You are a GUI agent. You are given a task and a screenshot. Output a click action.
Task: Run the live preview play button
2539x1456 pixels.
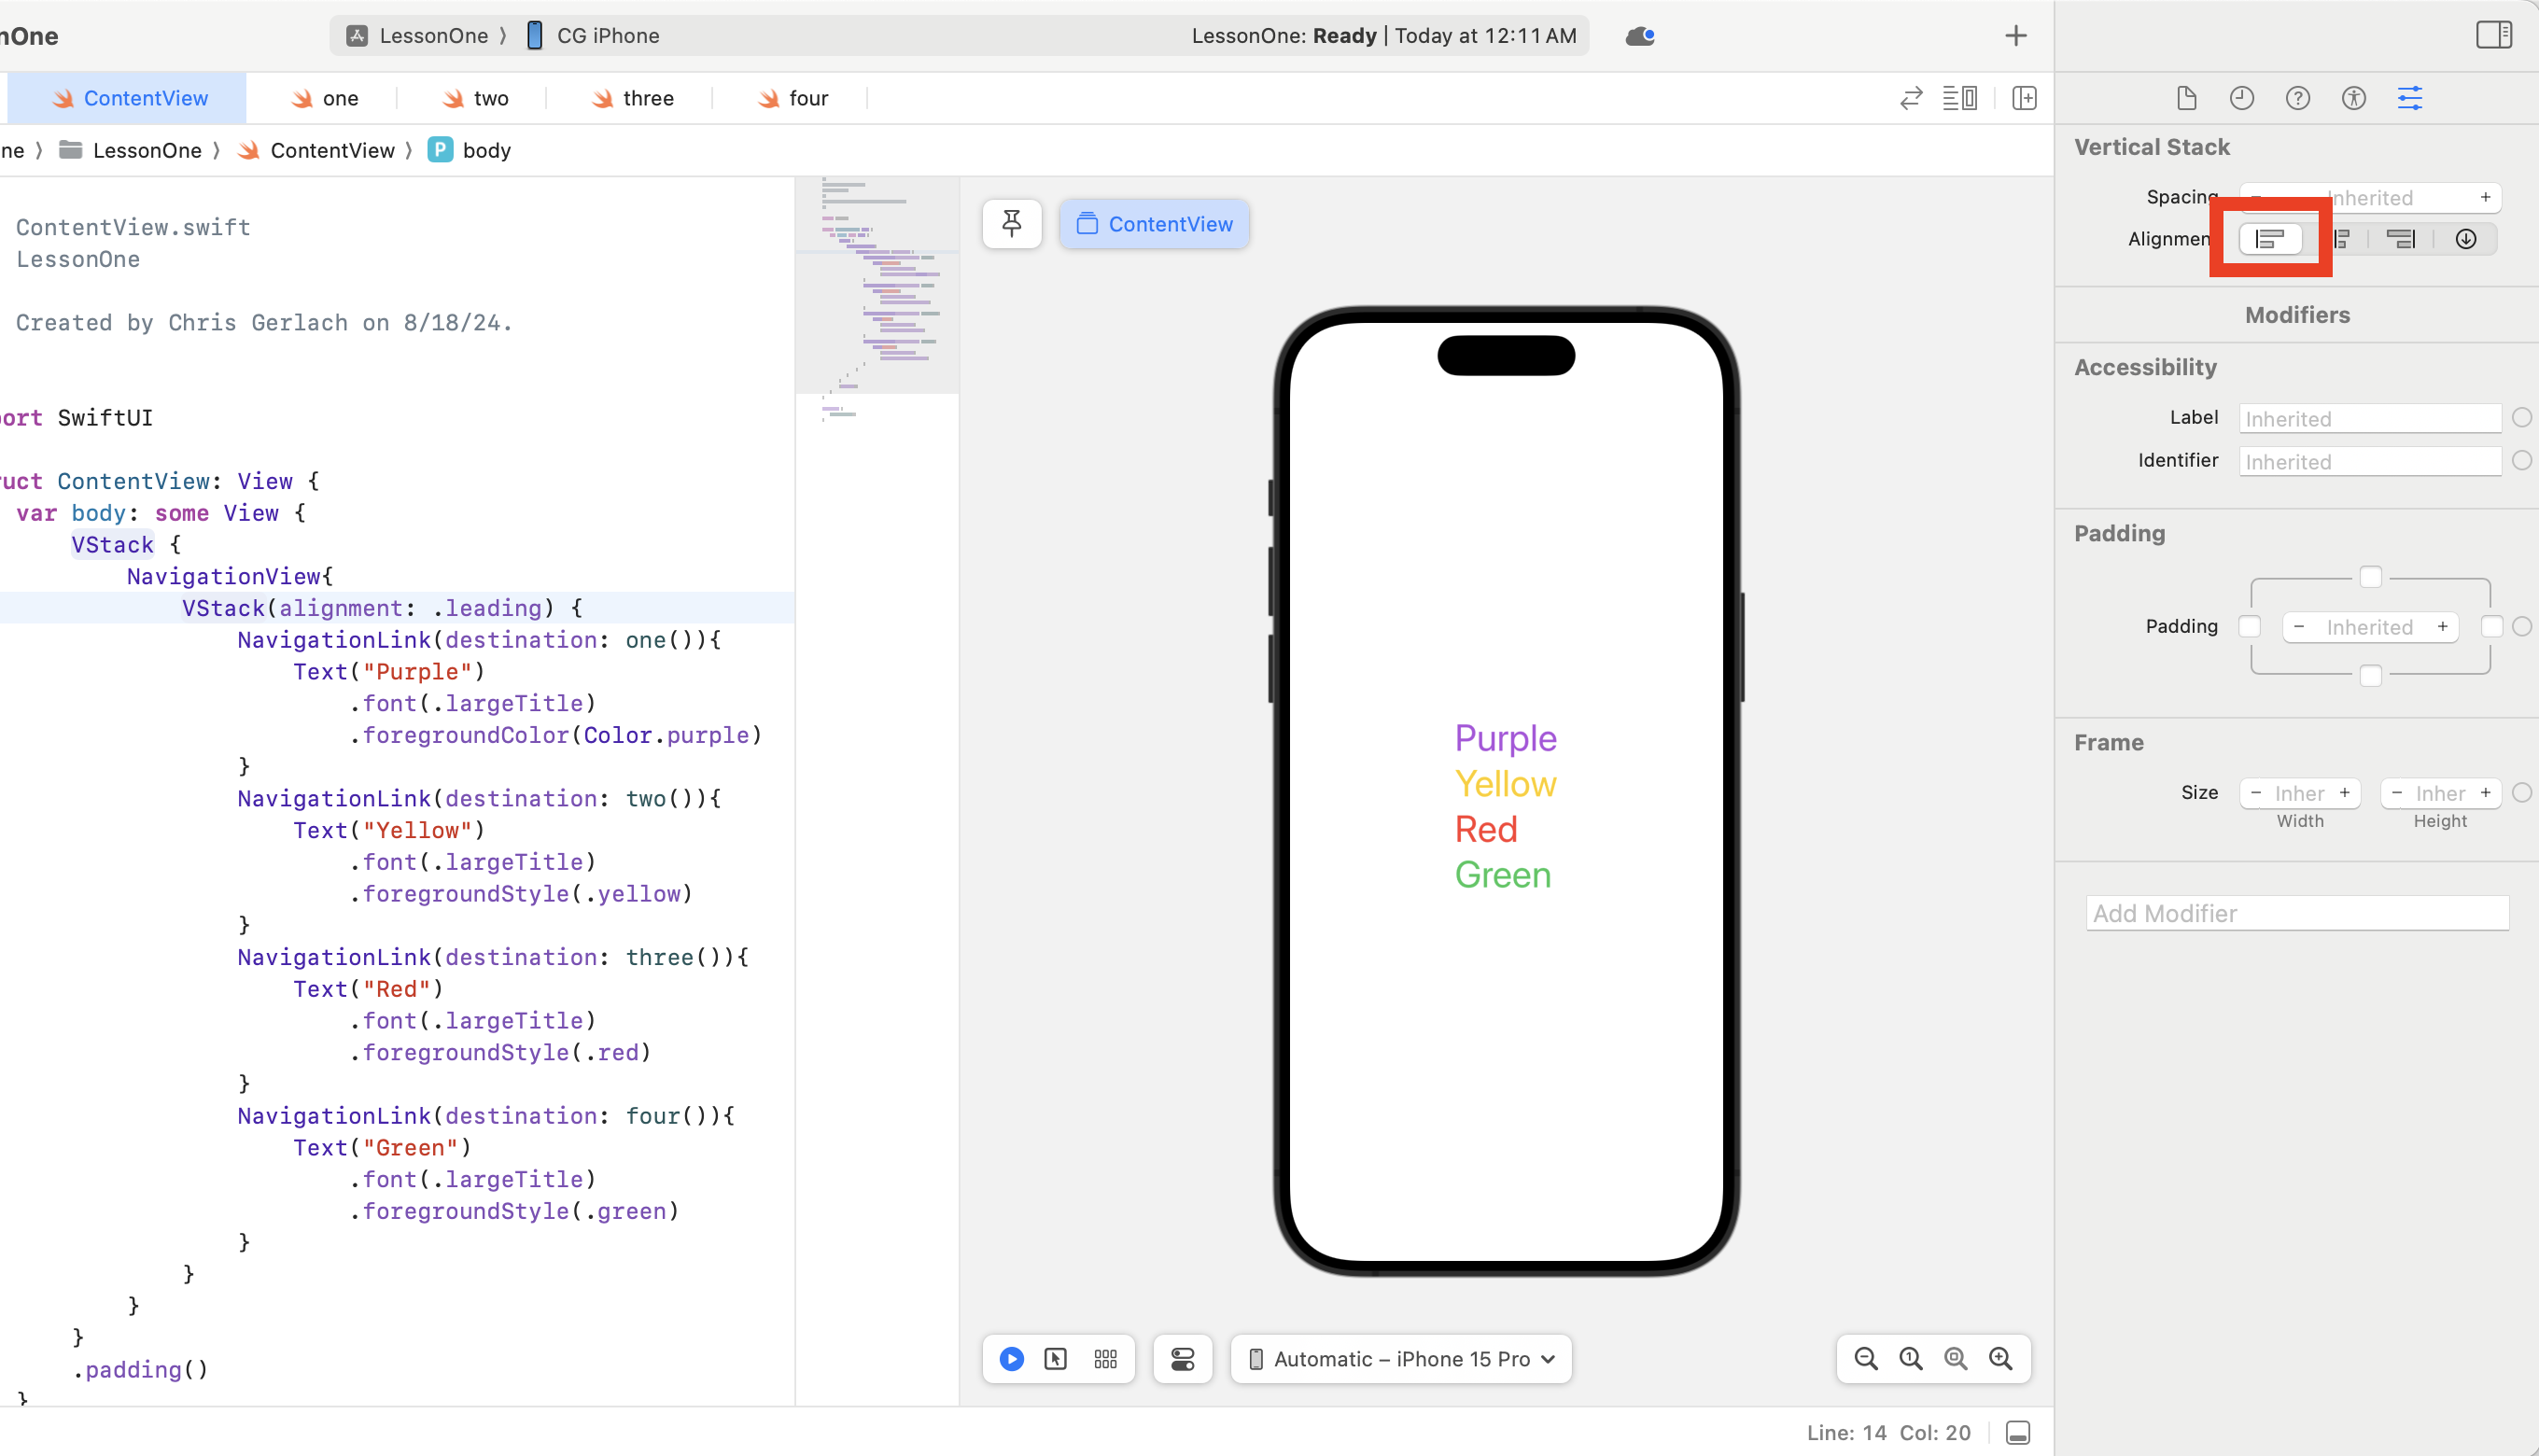click(1011, 1359)
